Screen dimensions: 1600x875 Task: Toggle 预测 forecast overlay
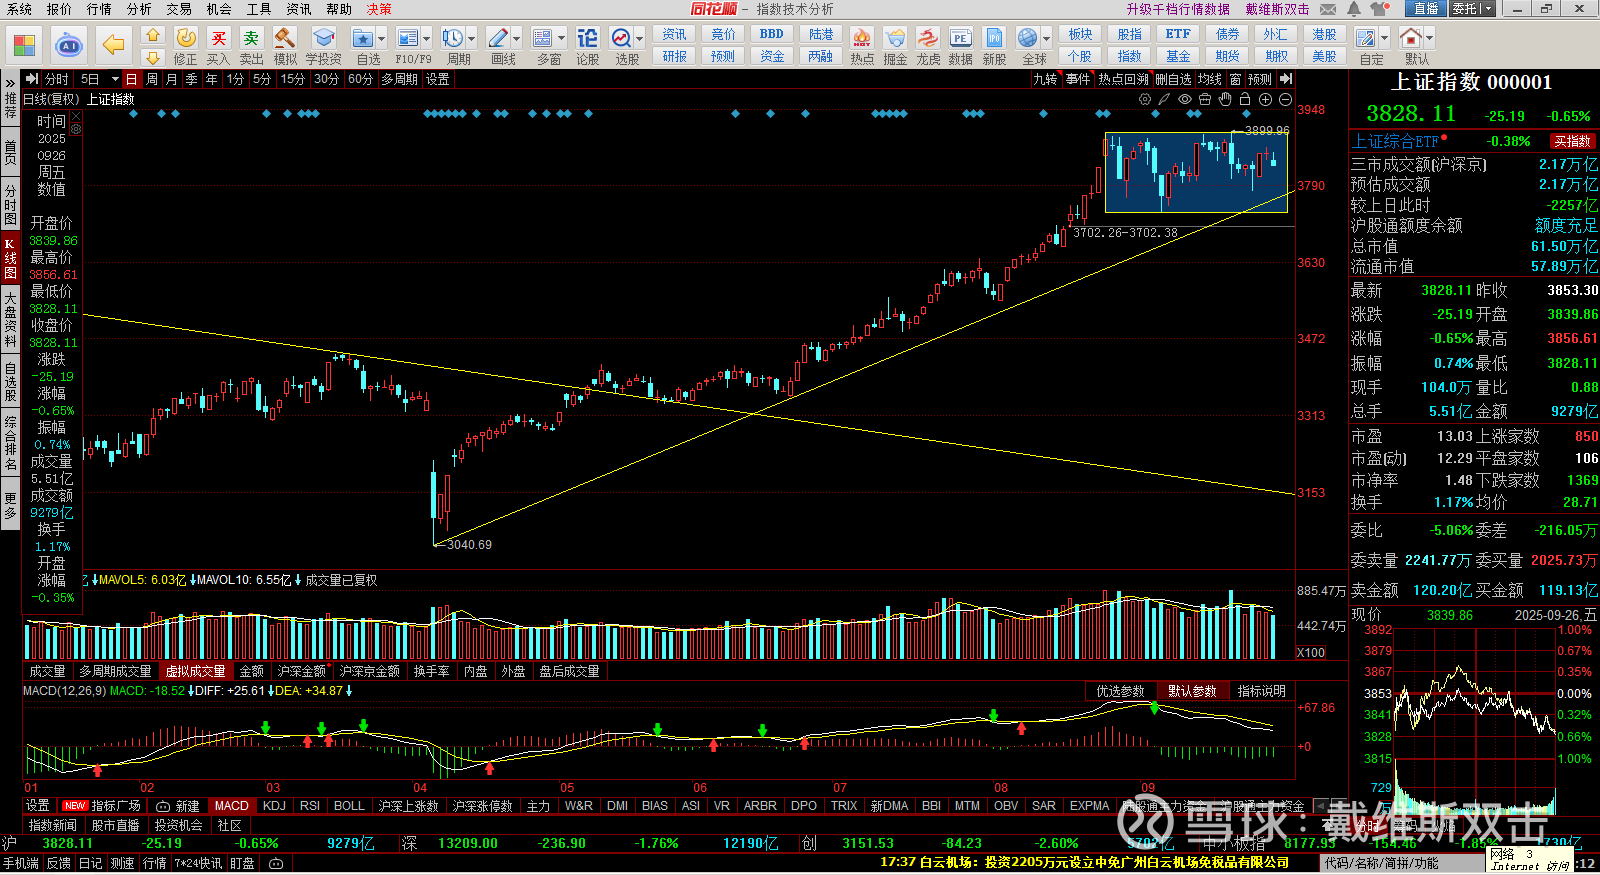pos(1260,79)
